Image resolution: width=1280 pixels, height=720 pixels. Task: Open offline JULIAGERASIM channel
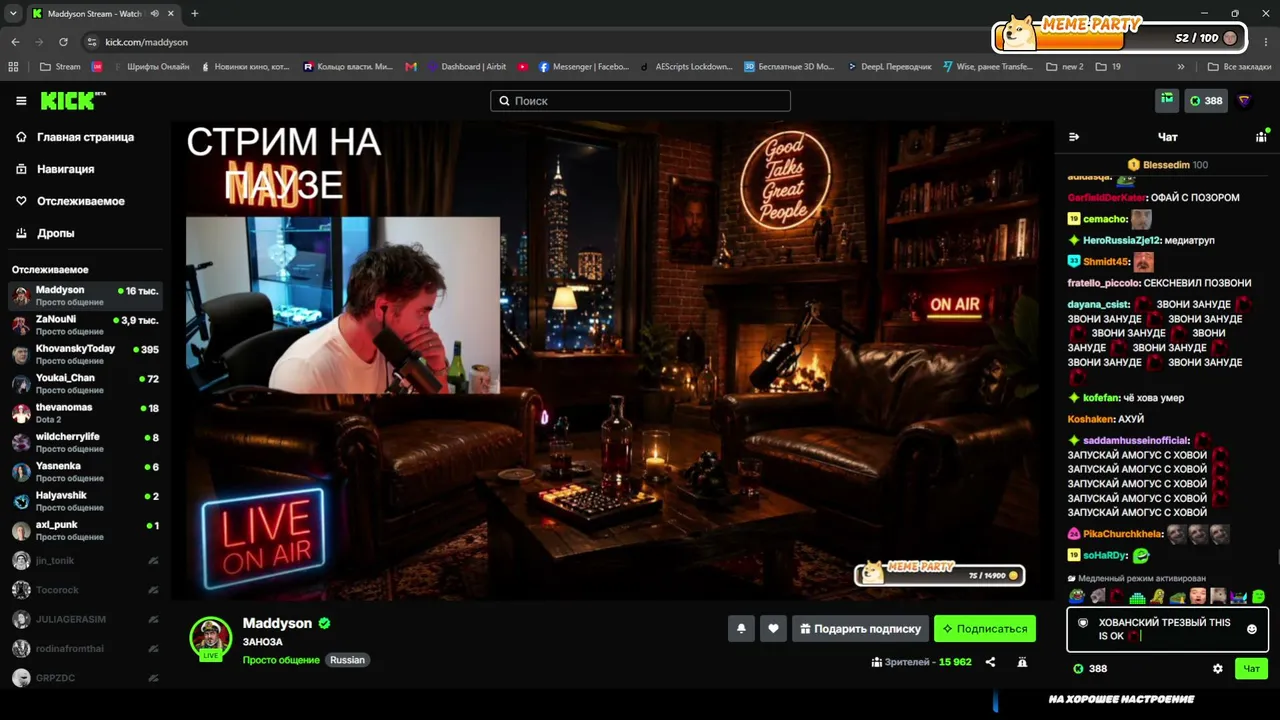[85, 619]
